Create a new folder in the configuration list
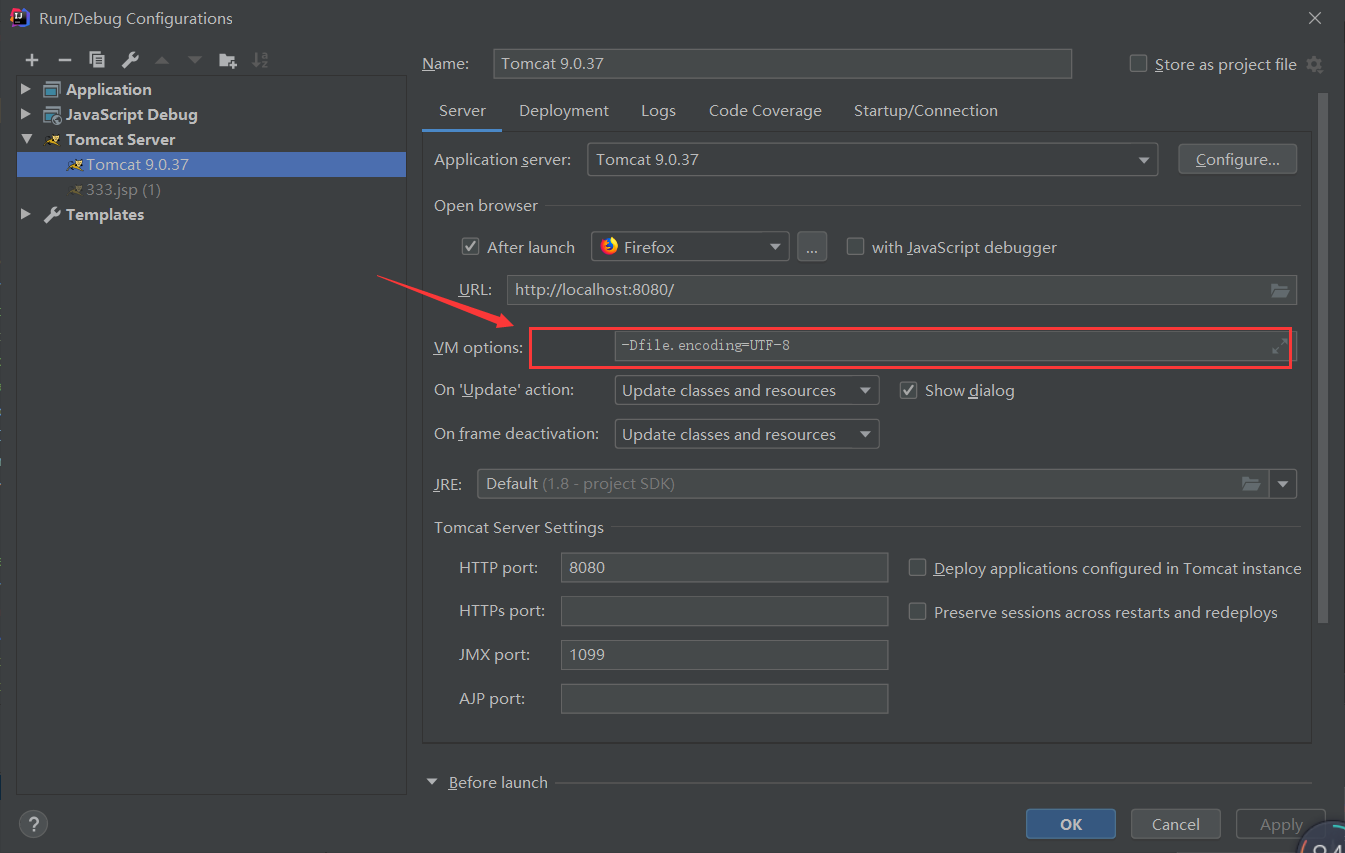 pyautogui.click(x=228, y=60)
